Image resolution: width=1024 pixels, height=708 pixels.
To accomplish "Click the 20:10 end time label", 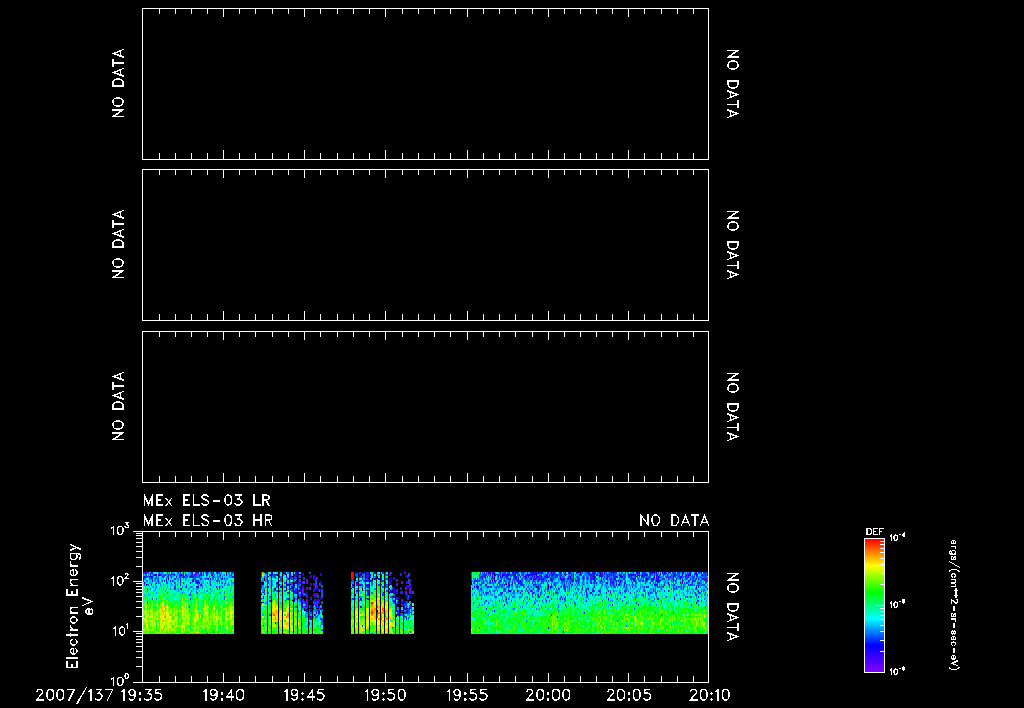I will tap(709, 695).
